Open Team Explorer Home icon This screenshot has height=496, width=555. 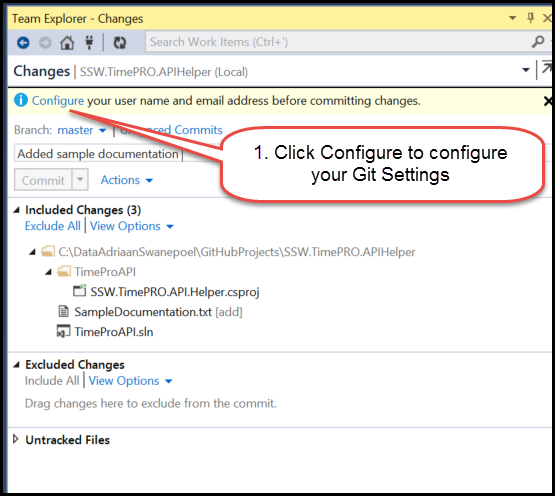click(67, 43)
